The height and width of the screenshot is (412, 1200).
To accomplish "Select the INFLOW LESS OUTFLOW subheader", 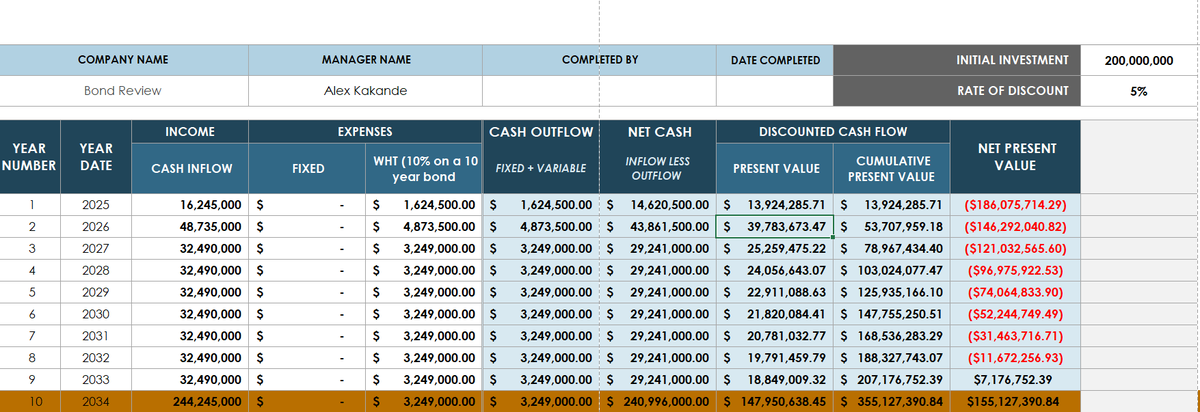I will [x=658, y=168].
